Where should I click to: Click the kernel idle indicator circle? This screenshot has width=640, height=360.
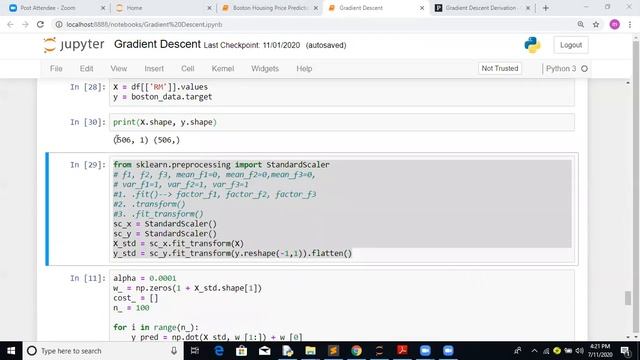584,69
